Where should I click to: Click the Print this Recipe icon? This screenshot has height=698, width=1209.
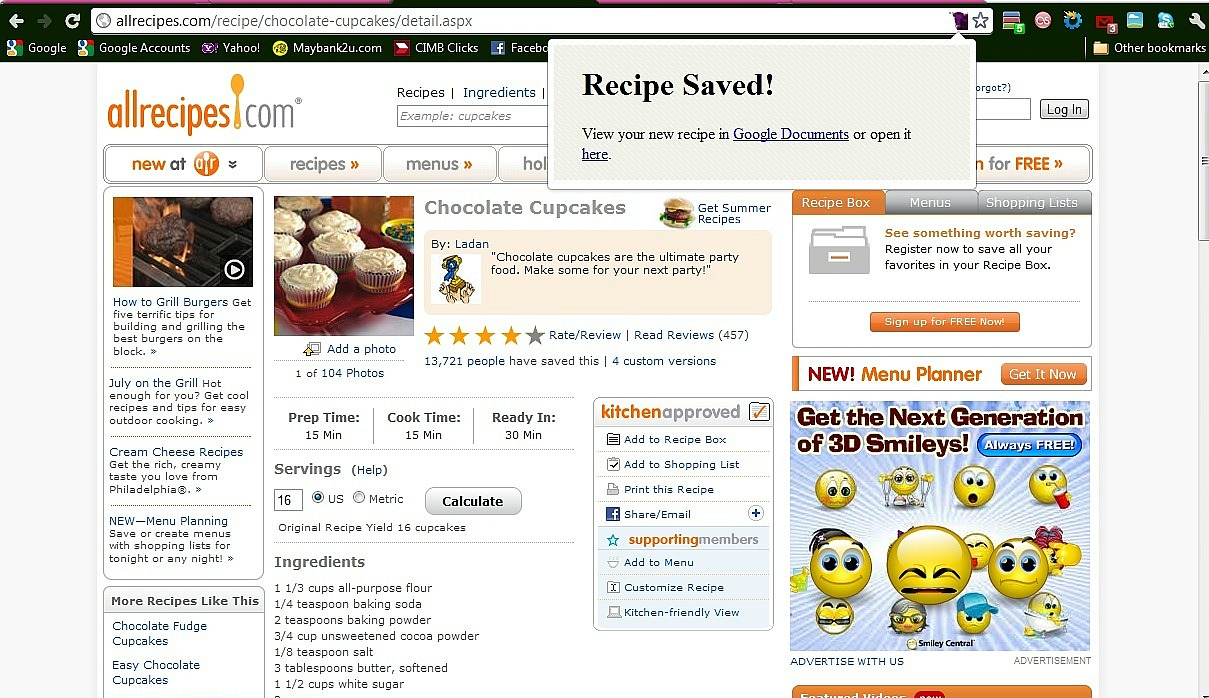click(613, 489)
